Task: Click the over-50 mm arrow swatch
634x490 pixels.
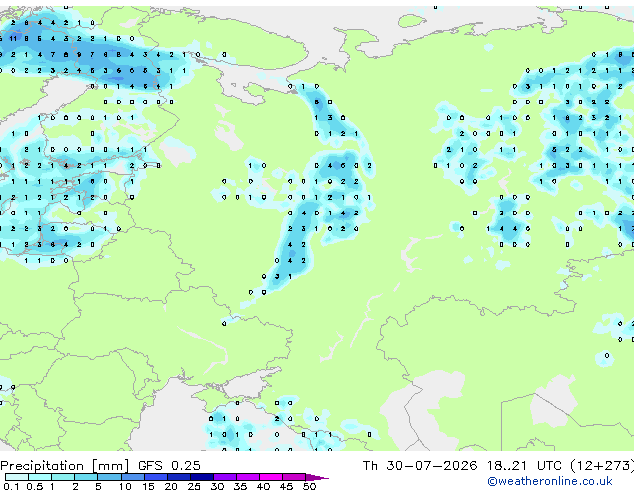Action: (317, 477)
